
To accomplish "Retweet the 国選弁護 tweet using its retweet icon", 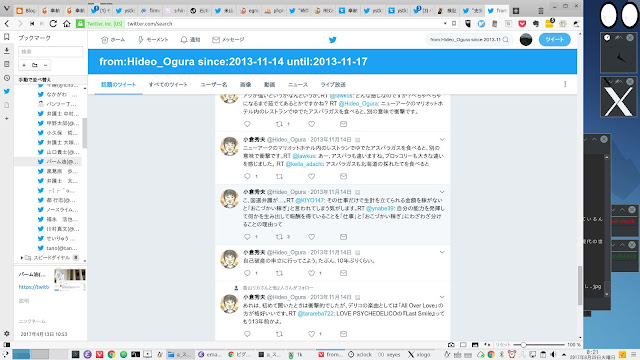I will tap(279, 237).
